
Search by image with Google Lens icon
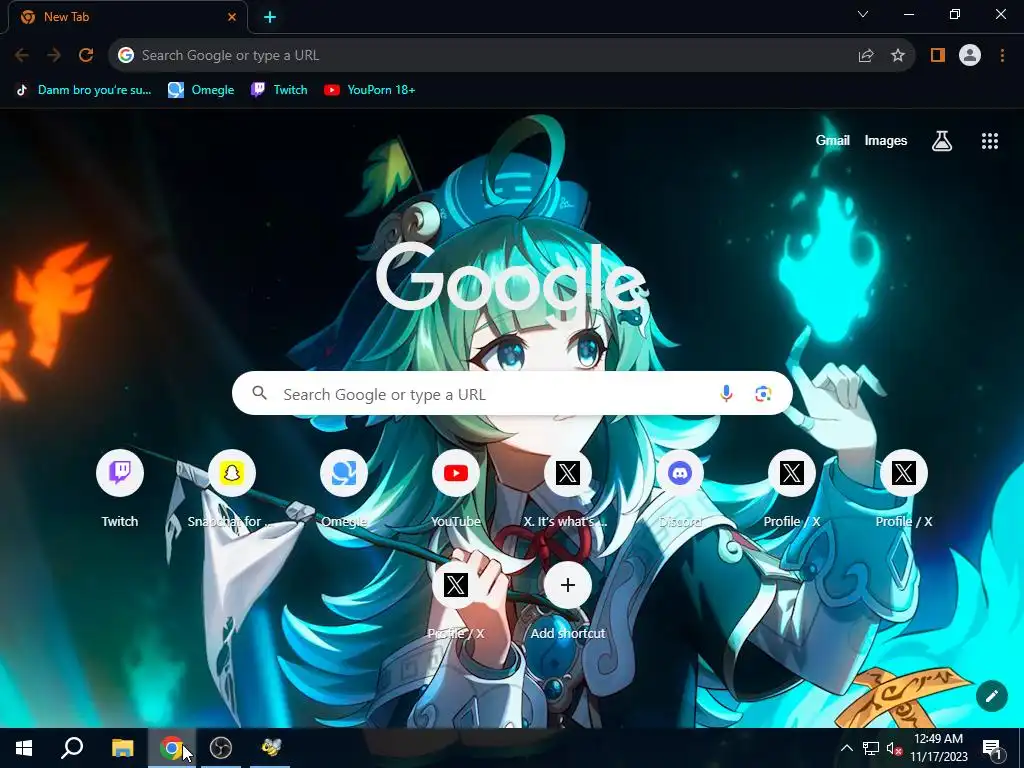point(763,394)
